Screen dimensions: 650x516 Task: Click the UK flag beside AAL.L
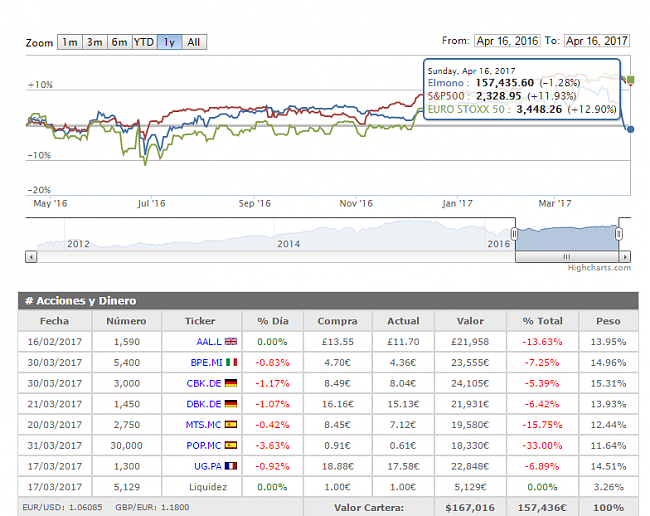pos(231,341)
